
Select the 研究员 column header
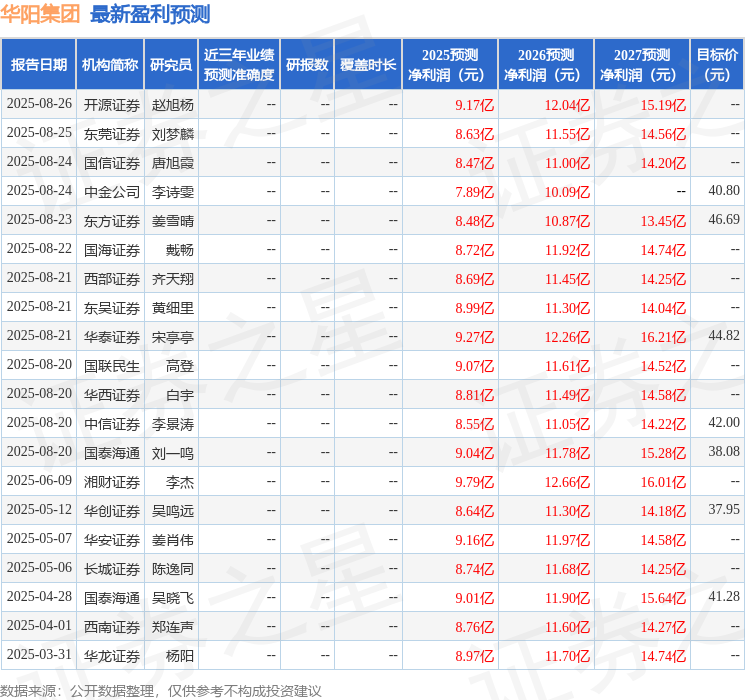click(171, 65)
